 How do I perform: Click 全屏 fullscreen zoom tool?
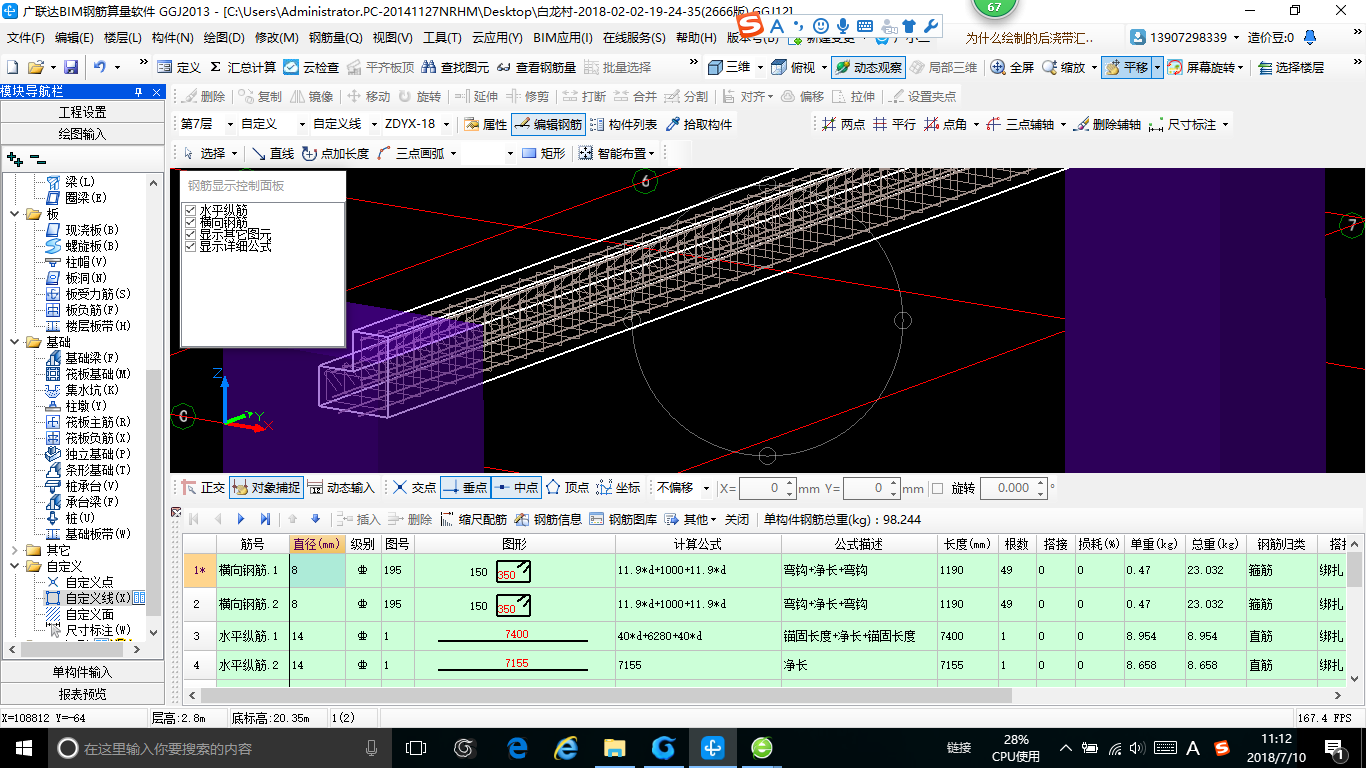tap(1012, 67)
